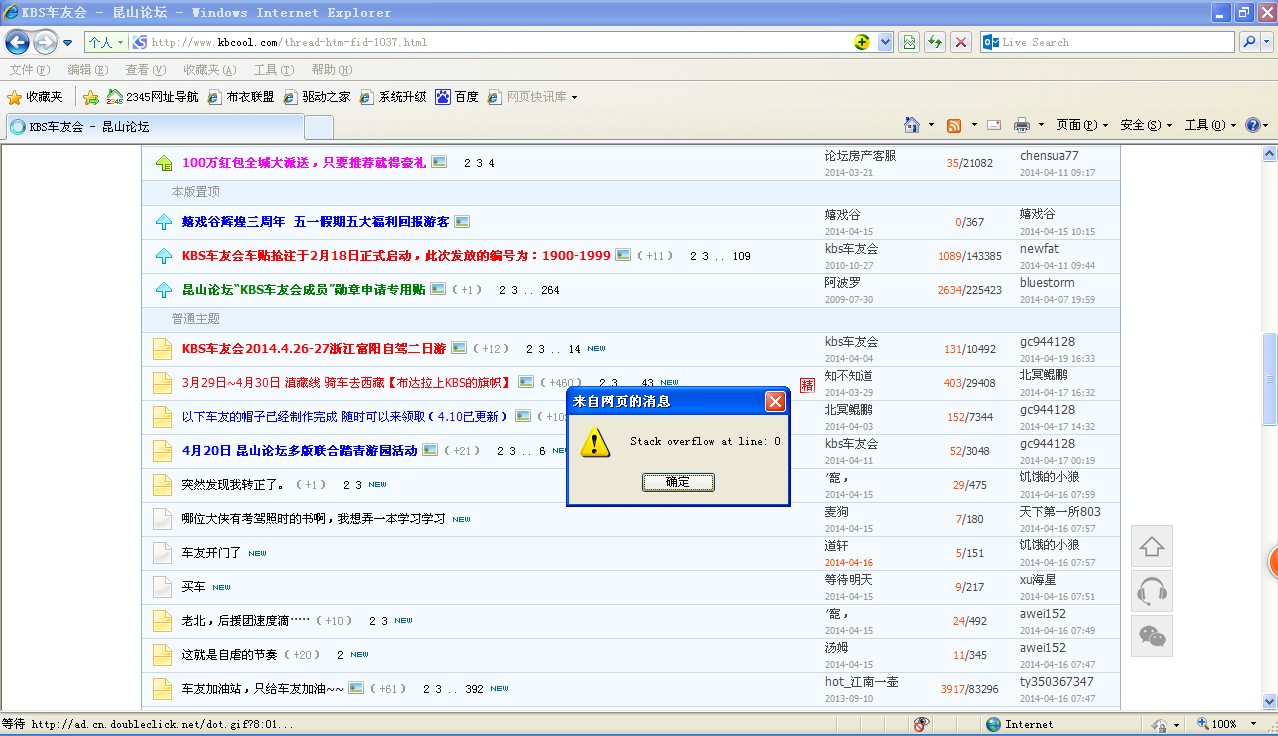The height and width of the screenshot is (736, 1278).
Task: Click the WeChat icon on right side
Action: (1151, 636)
